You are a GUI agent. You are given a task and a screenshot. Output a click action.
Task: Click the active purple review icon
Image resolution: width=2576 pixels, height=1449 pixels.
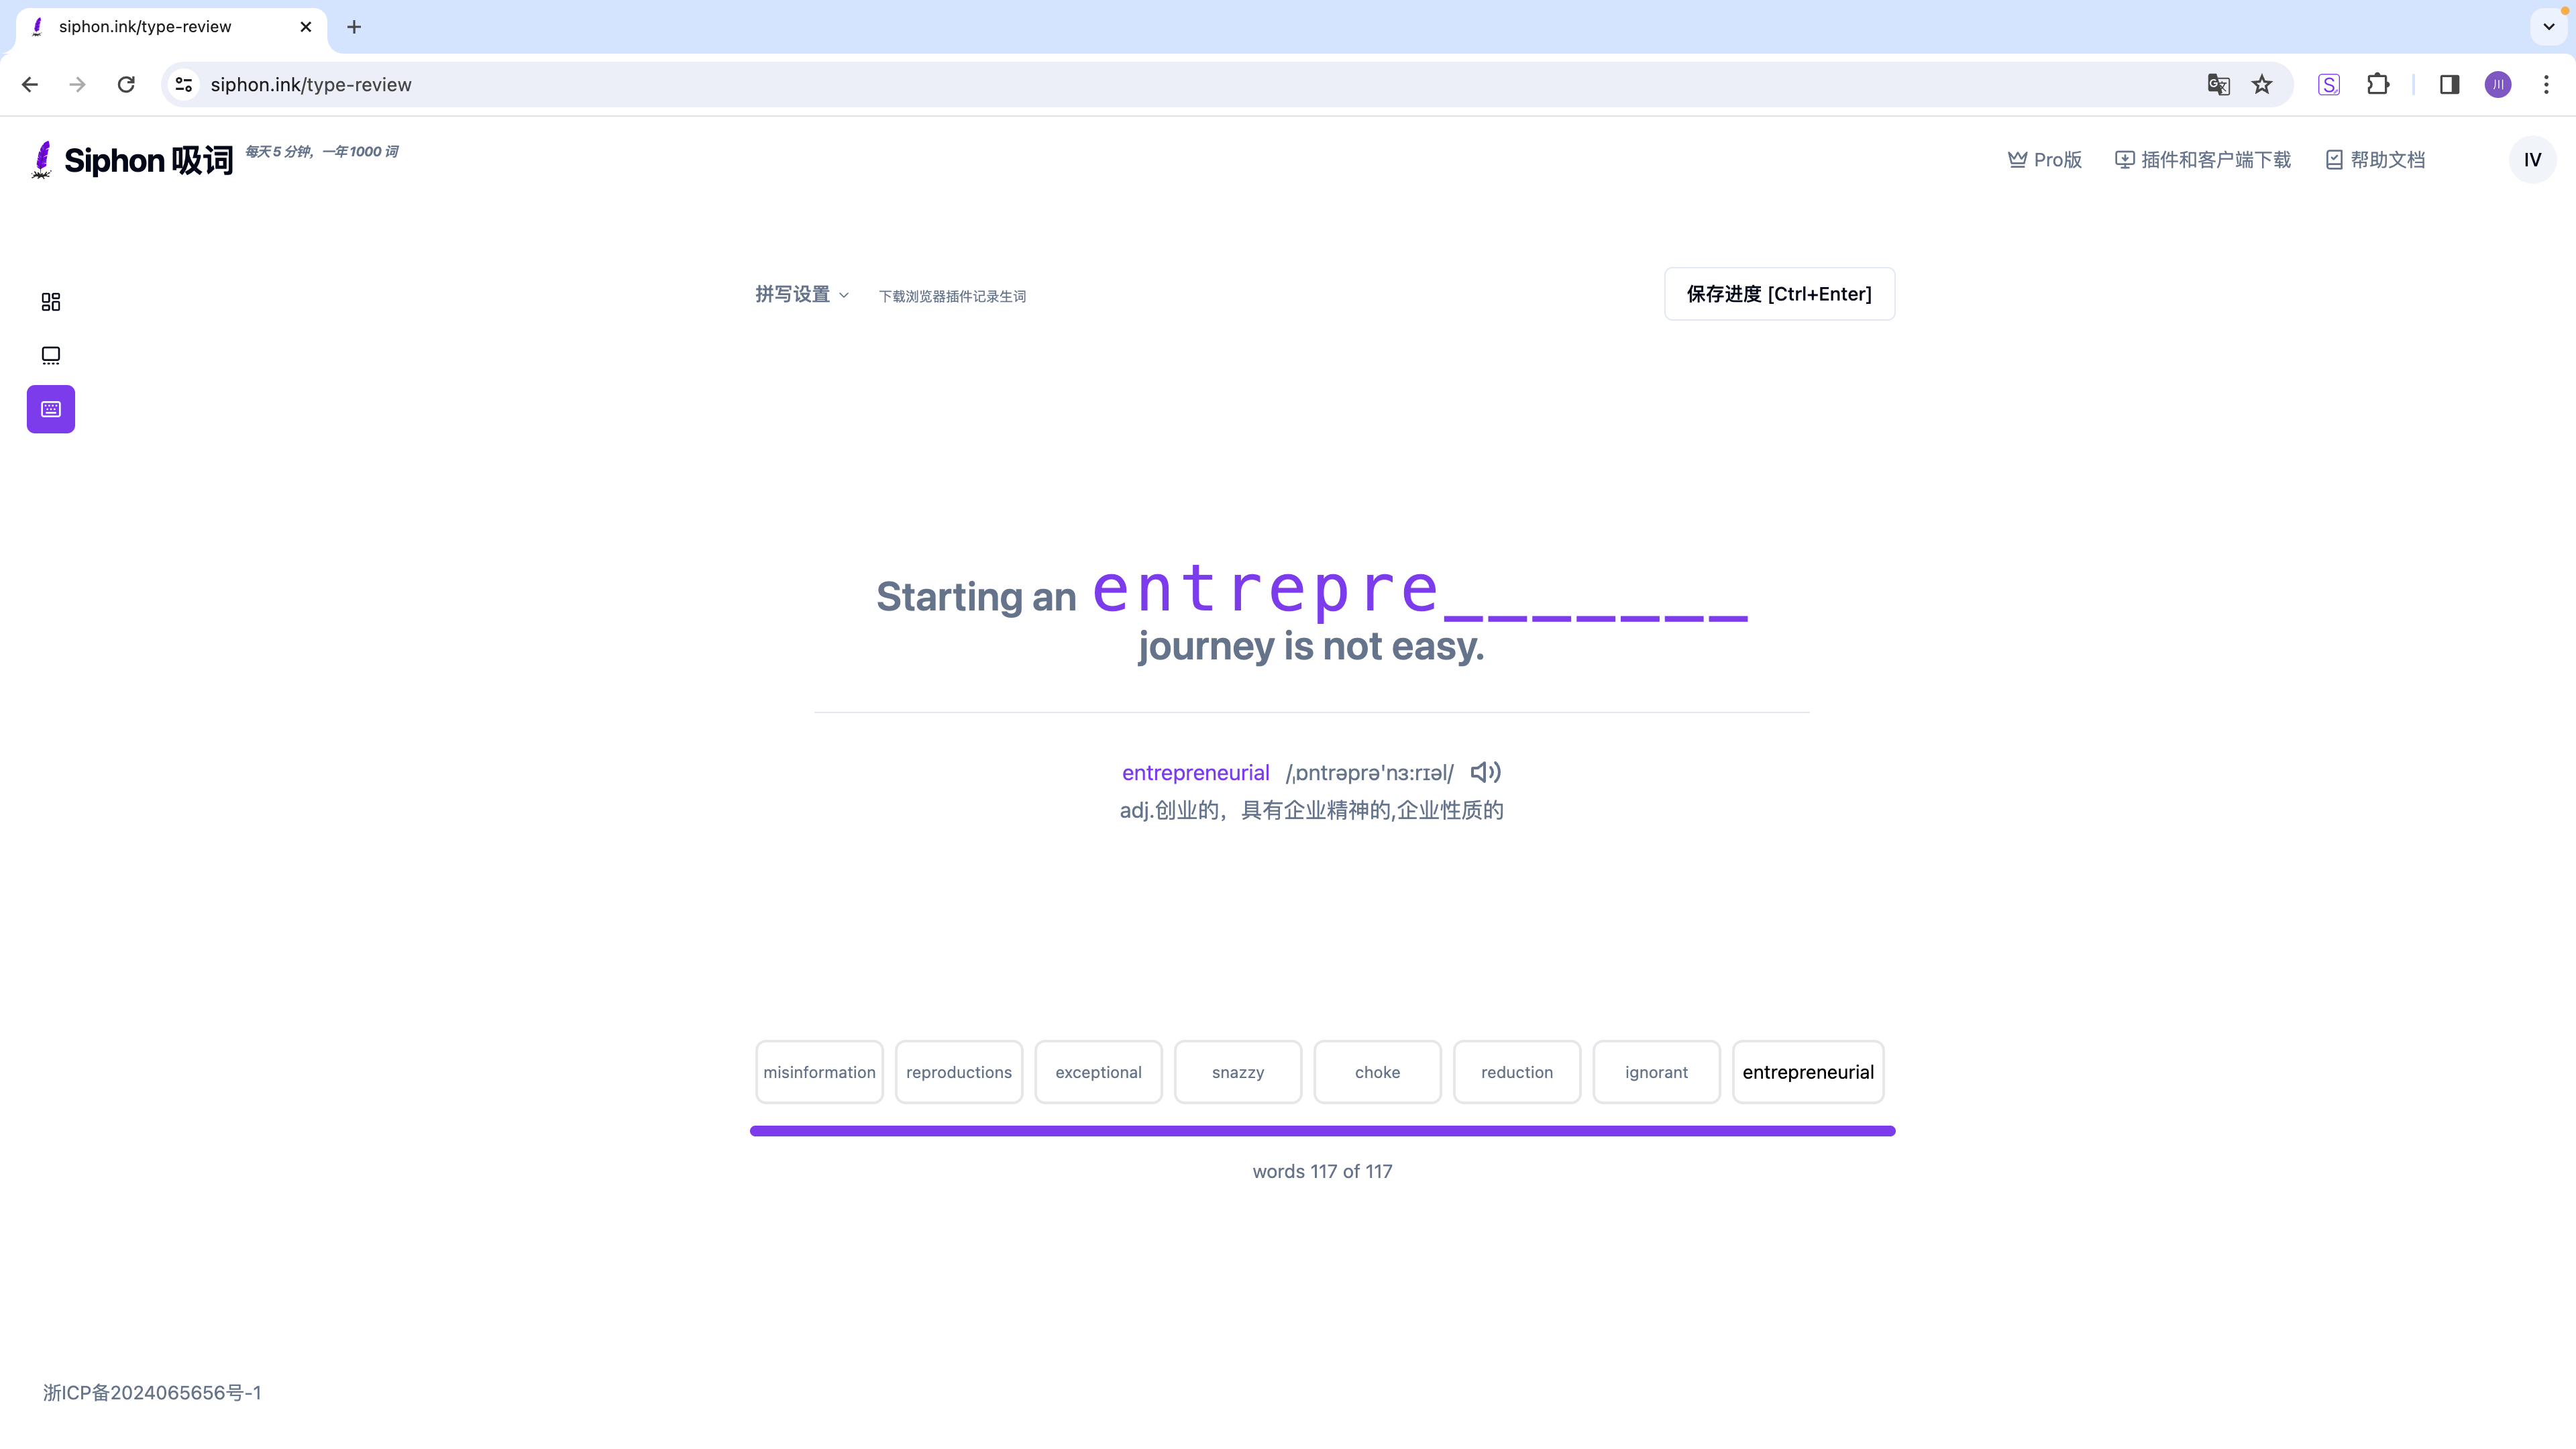point(51,409)
